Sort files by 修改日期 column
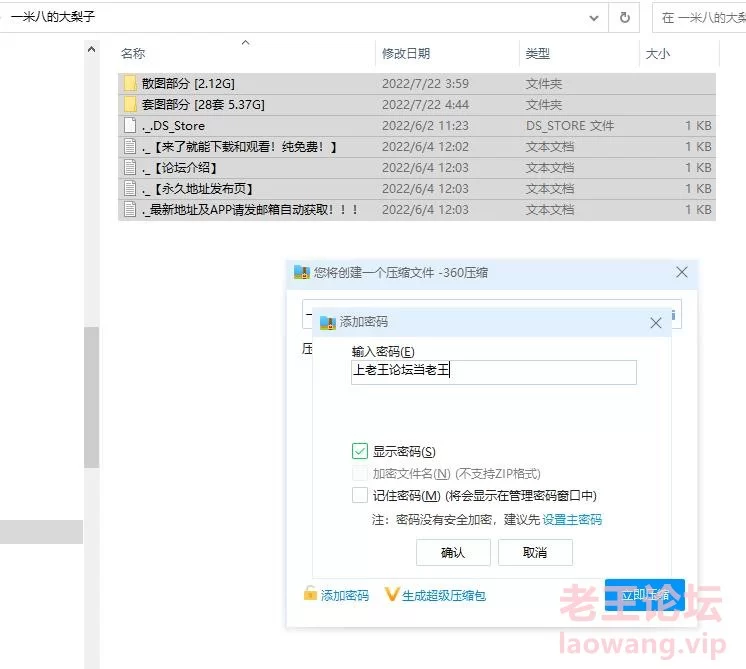Viewport: 746px width, 669px height. (406, 54)
